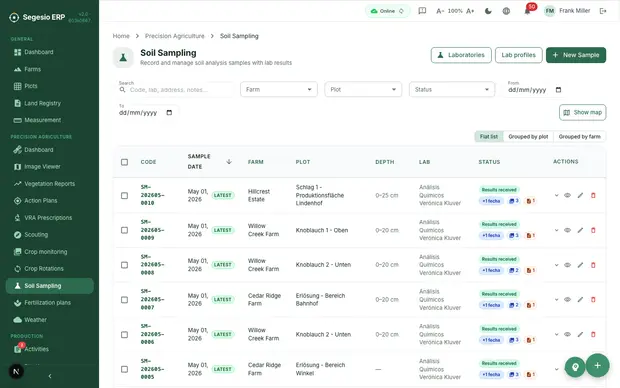
Task: Open the Plot filter dropdown
Action: tap(363, 89)
